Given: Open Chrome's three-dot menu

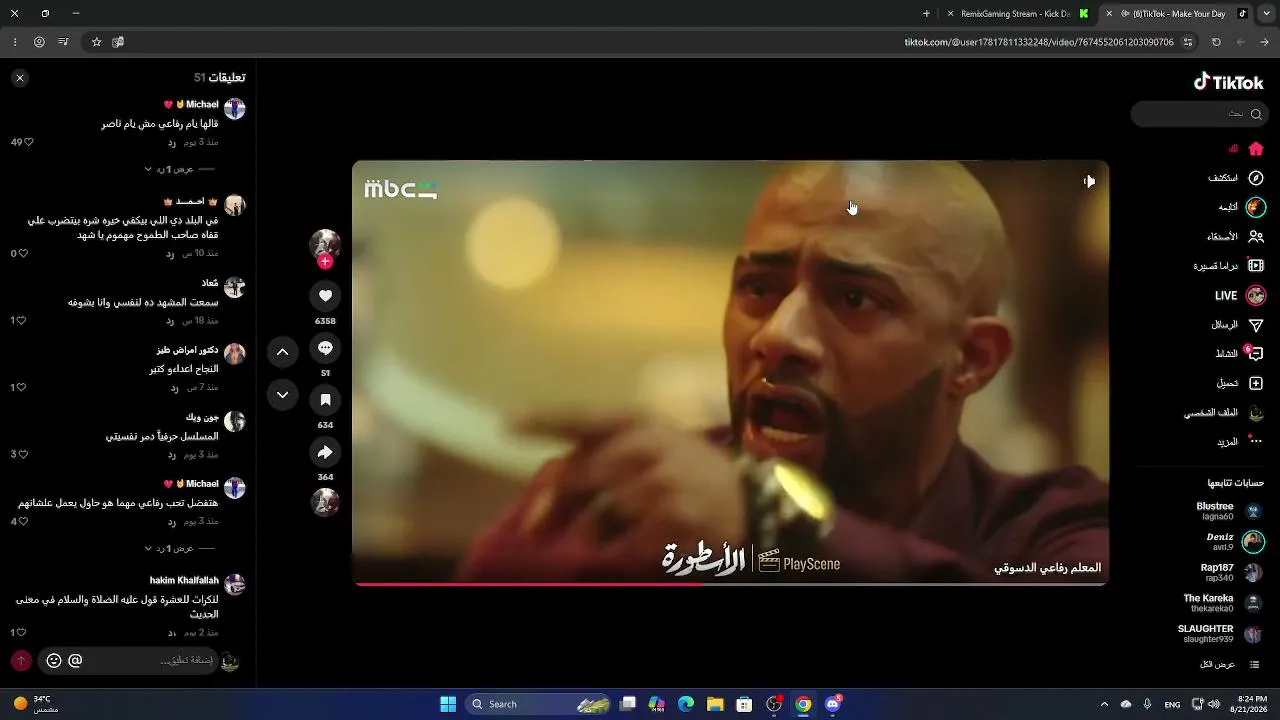Looking at the screenshot, I should pyautogui.click(x=15, y=42).
